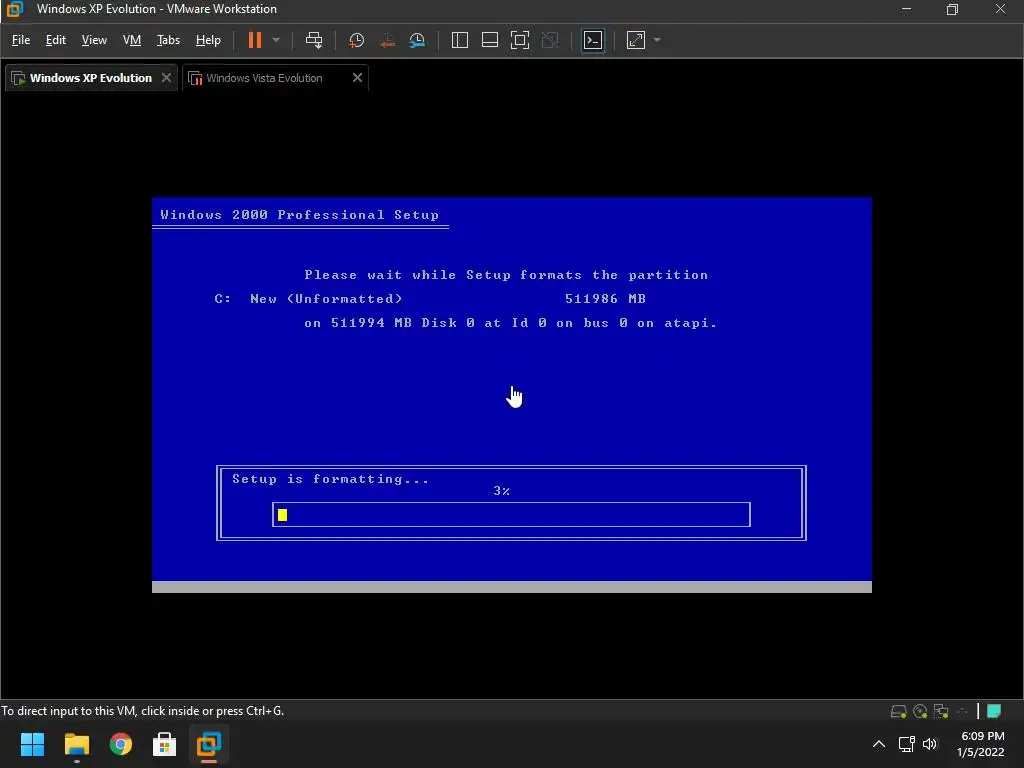Viewport: 1024px width, 768px height.
Task: Click the 'C: New (Unformatted)' partition label
Action: coord(308,298)
